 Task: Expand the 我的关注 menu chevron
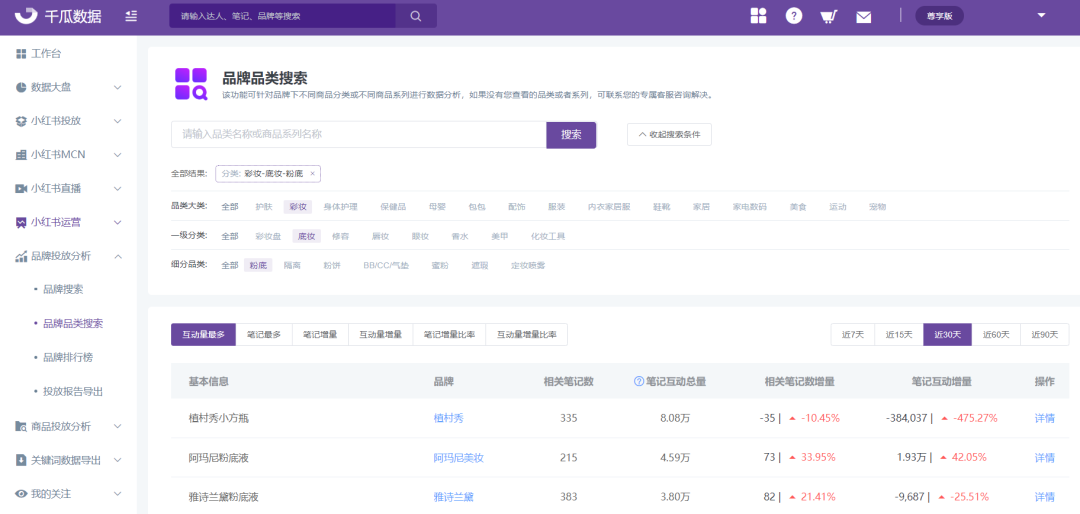[118, 494]
